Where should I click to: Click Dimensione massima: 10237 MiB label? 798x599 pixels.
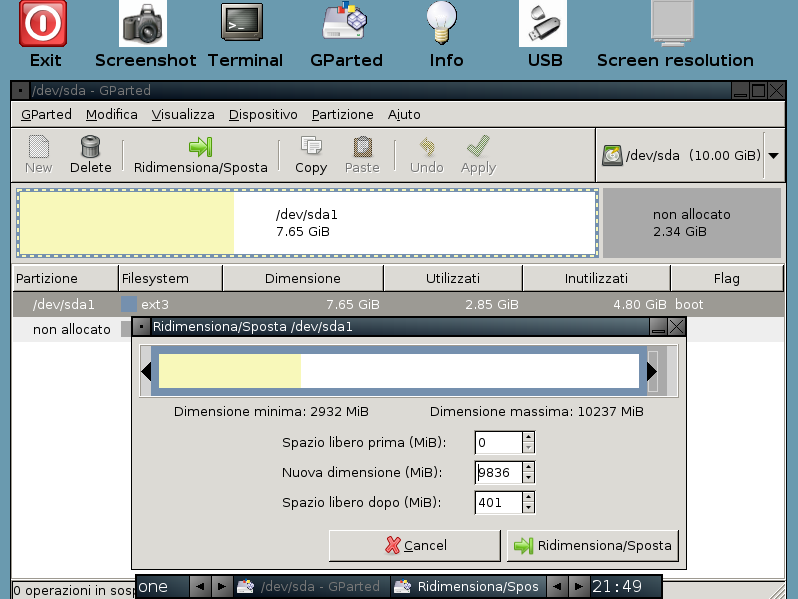pos(536,411)
